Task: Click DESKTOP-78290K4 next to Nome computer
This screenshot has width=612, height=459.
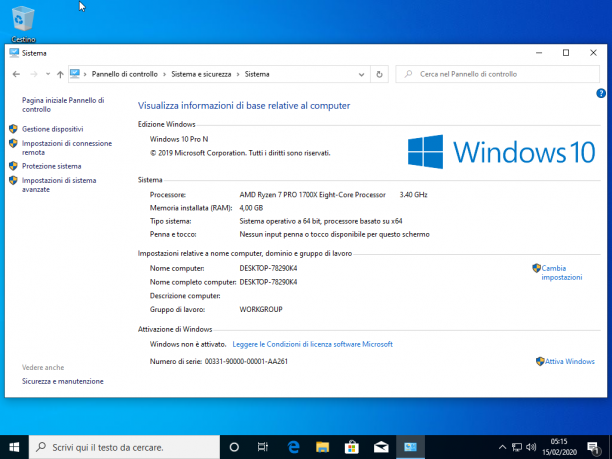Action: tap(268, 268)
